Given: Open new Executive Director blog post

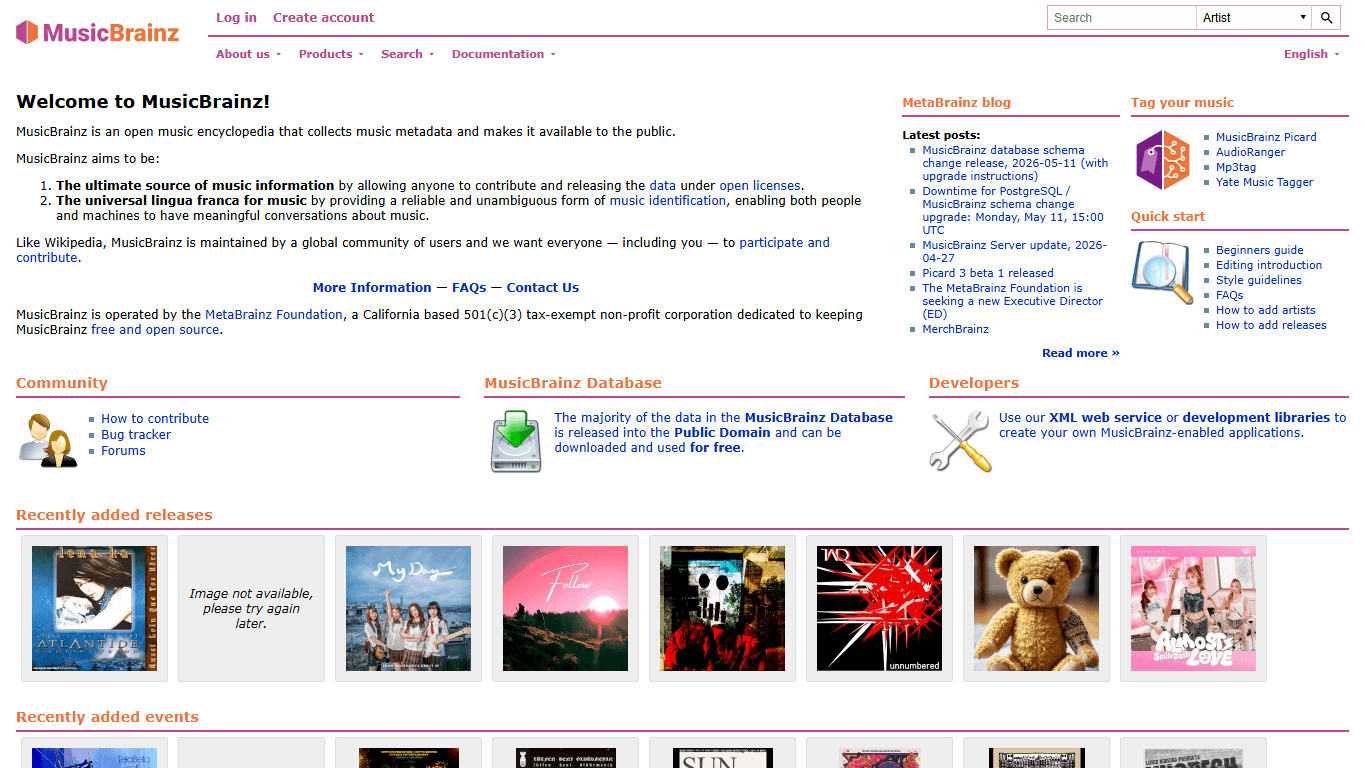Looking at the screenshot, I should coord(1012,301).
